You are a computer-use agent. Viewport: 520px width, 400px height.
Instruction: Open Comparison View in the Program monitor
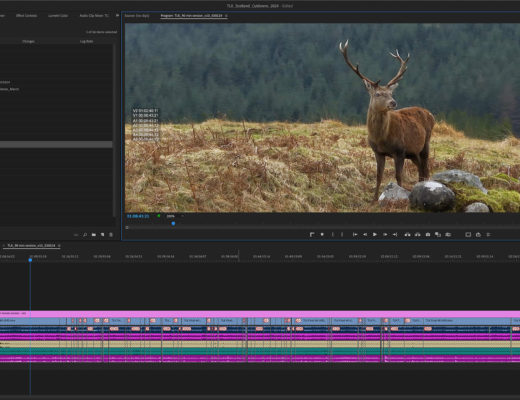438,235
